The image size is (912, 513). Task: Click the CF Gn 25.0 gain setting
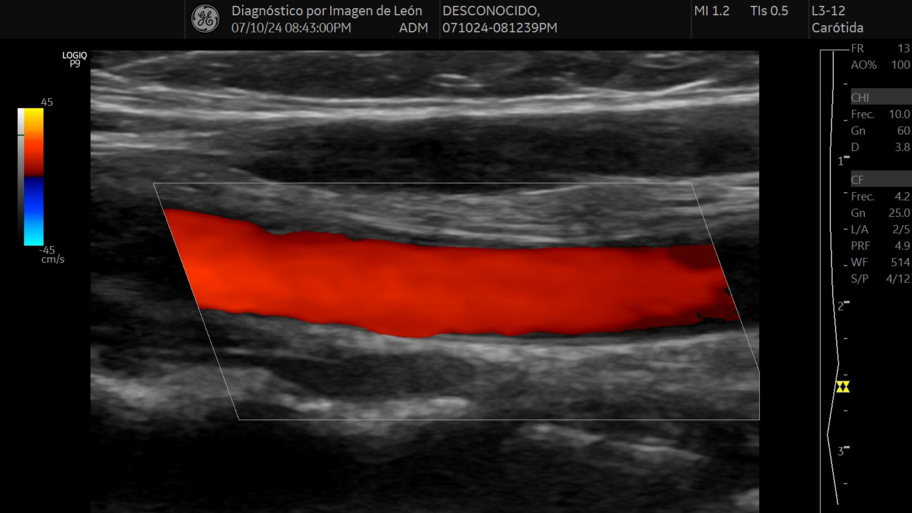point(880,213)
